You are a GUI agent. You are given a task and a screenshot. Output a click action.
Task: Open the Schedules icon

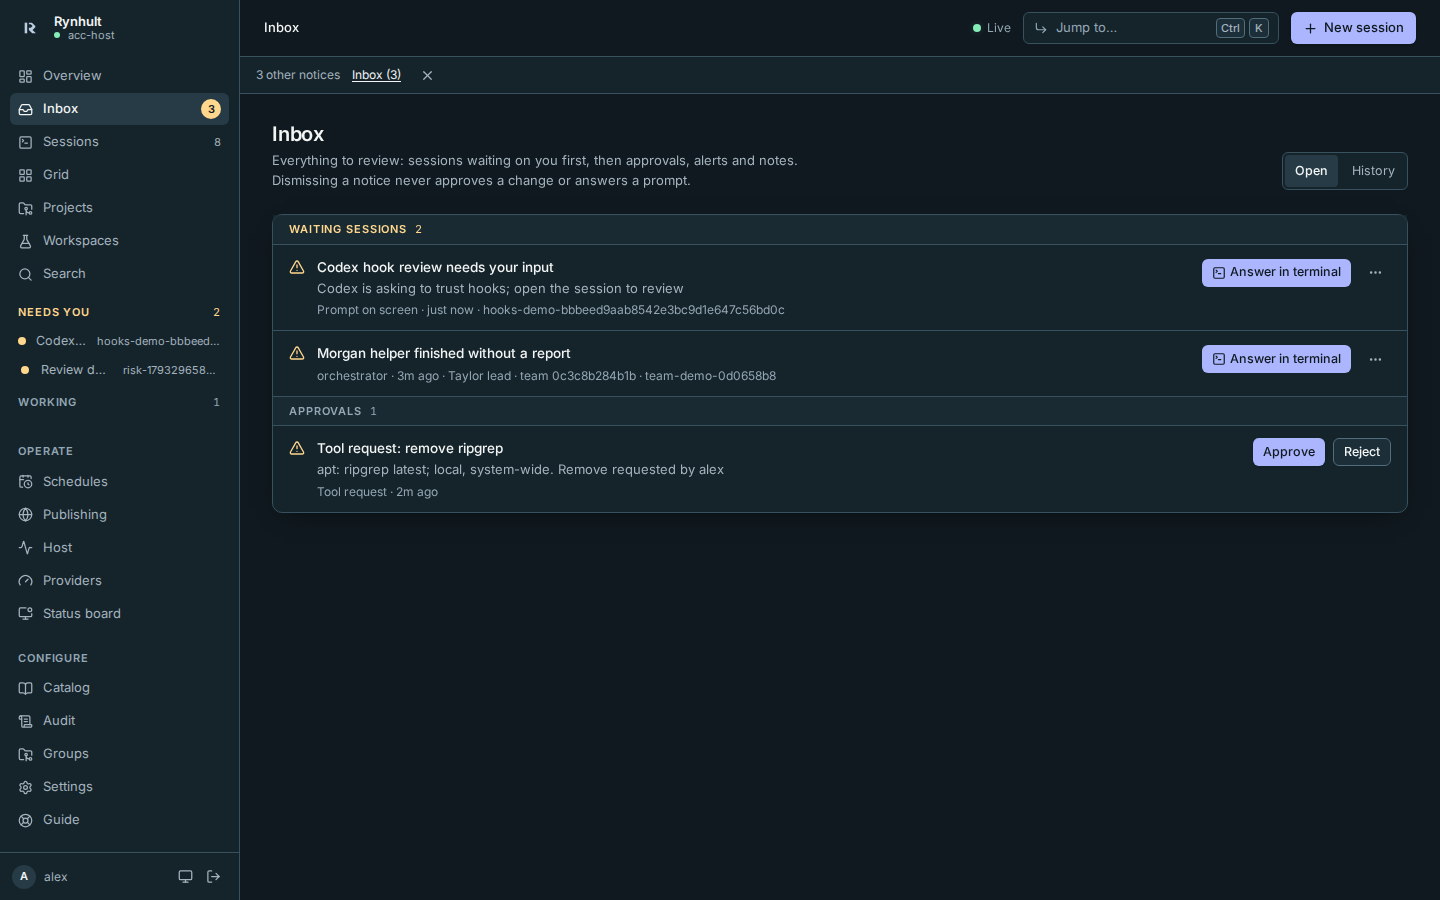(25, 482)
